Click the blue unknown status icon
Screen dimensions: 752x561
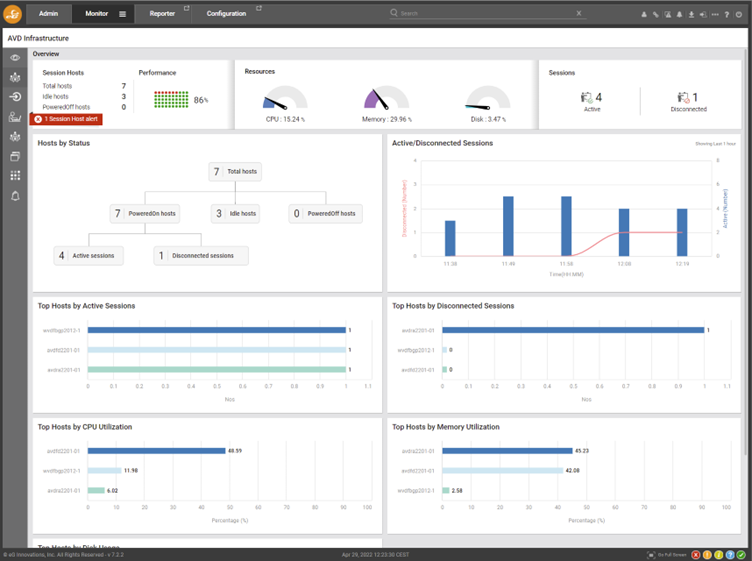(x=730, y=555)
